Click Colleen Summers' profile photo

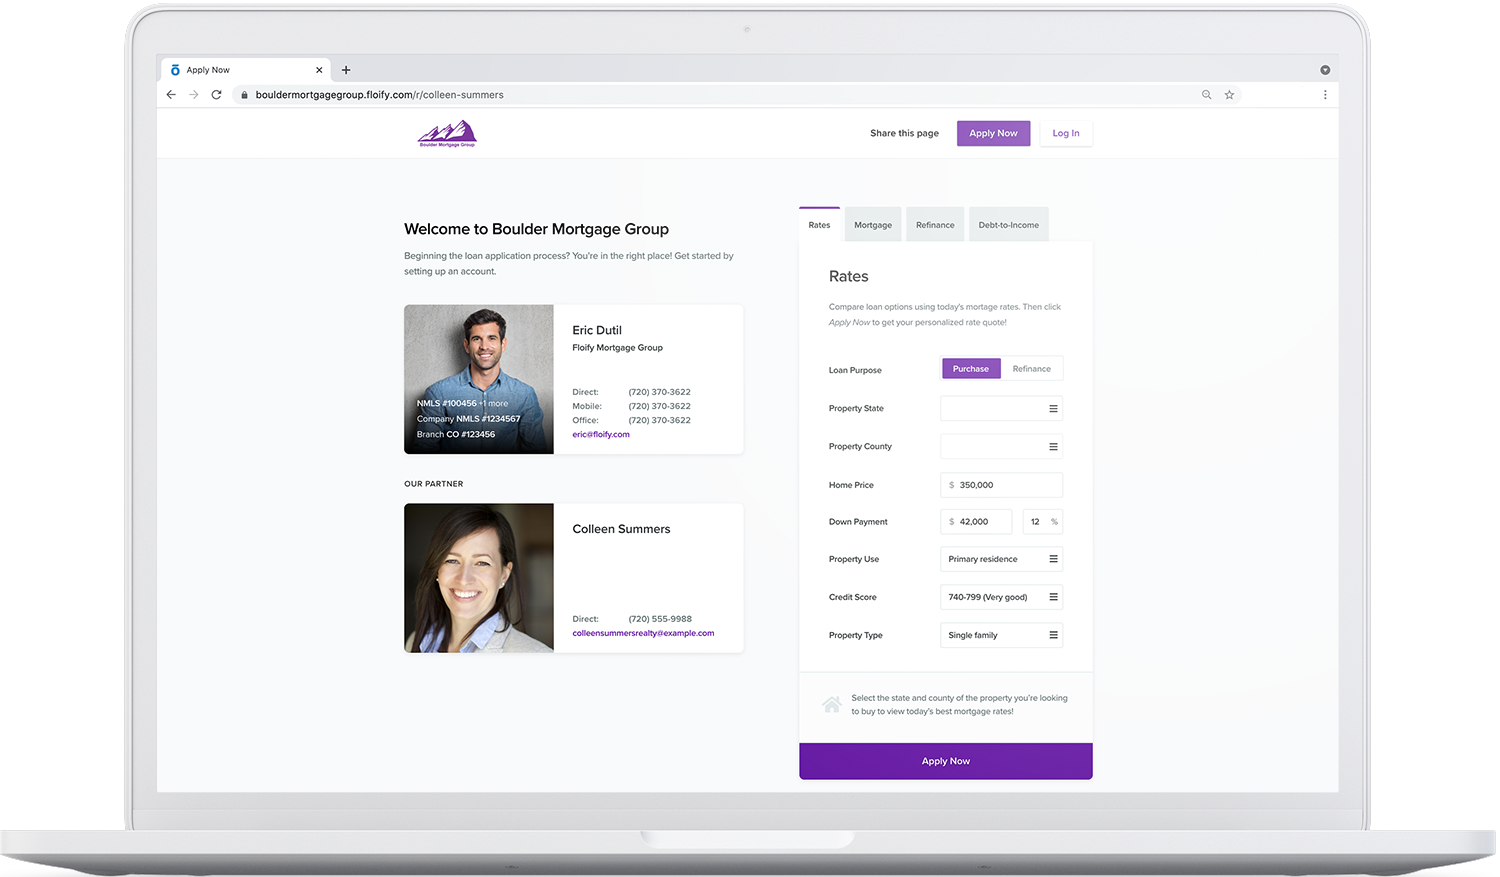click(479, 578)
